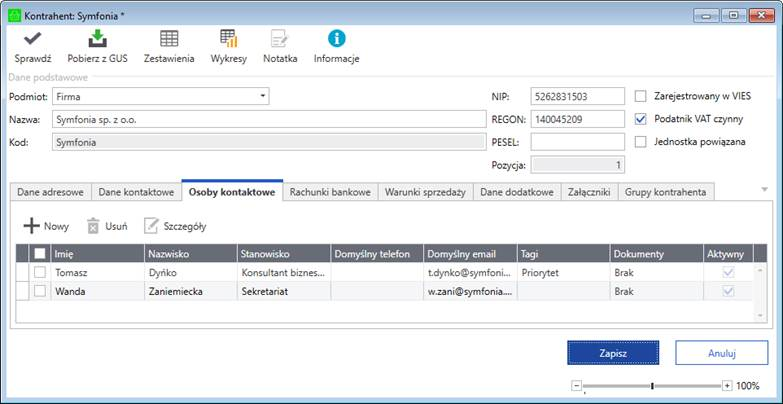
Task: Open the tab overflow arrow at right
Action: [x=765, y=189]
